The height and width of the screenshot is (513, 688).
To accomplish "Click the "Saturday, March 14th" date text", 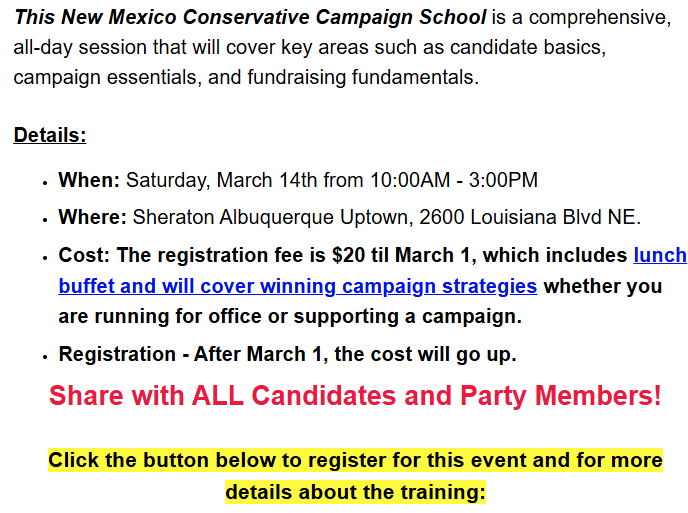I will pos(222,180).
